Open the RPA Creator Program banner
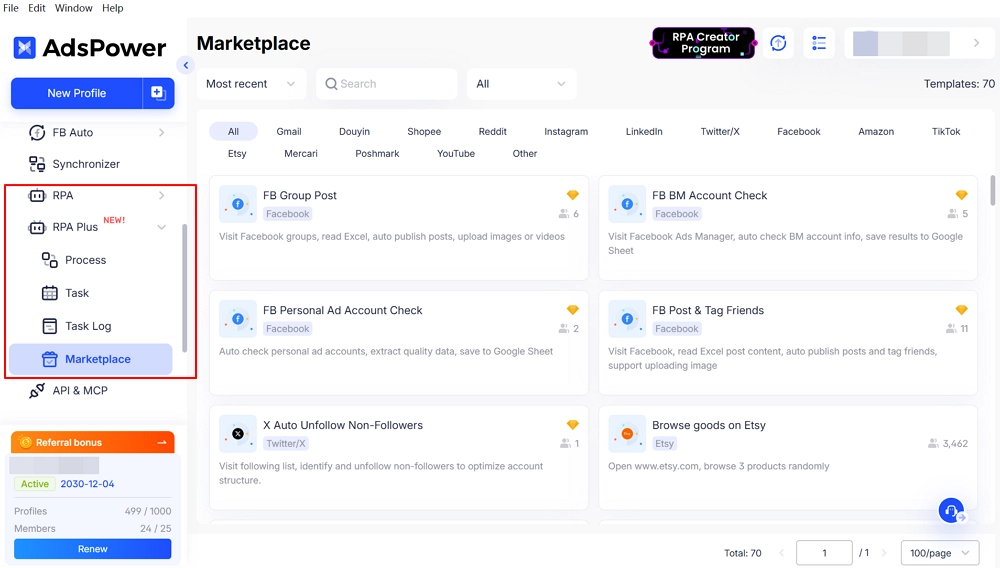The image size is (1000, 568). click(x=704, y=43)
